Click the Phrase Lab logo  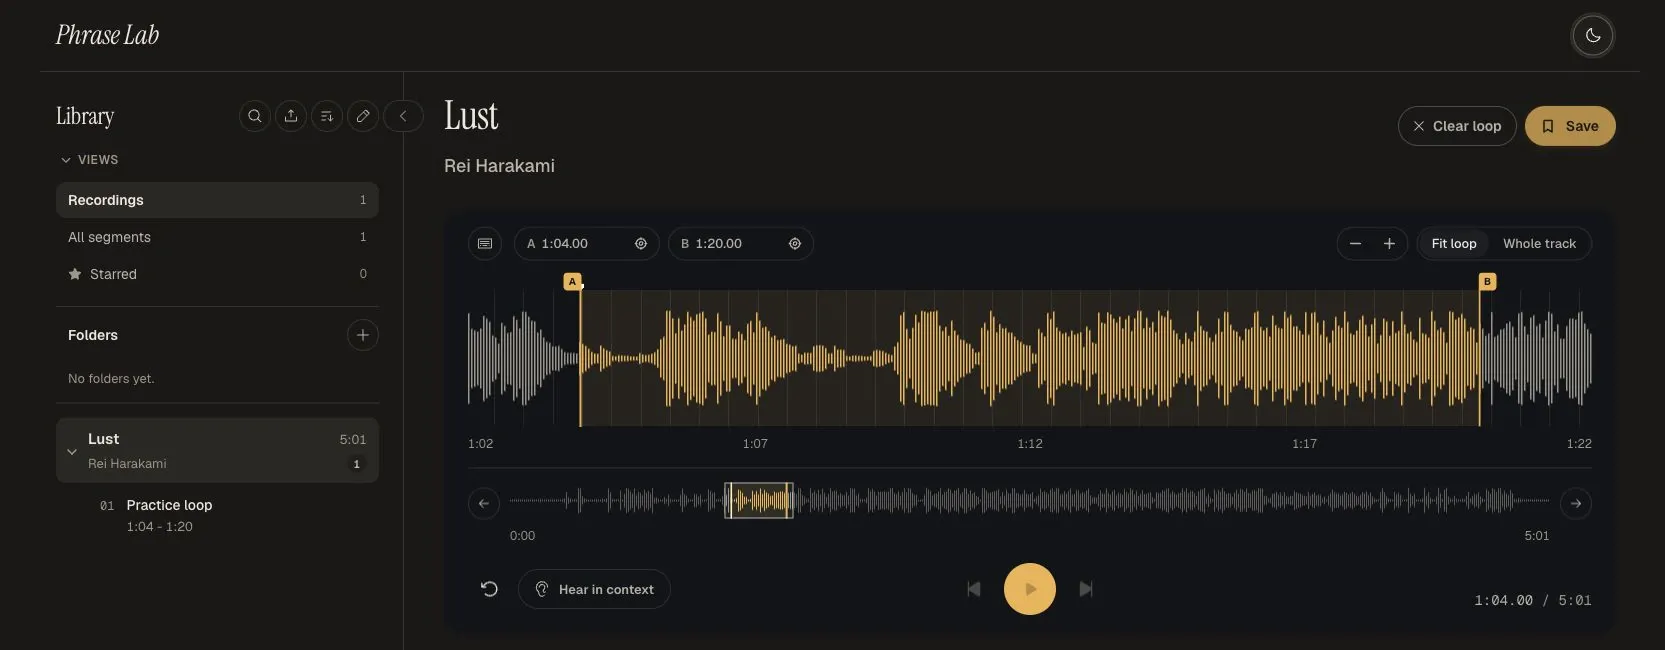[x=107, y=36]
